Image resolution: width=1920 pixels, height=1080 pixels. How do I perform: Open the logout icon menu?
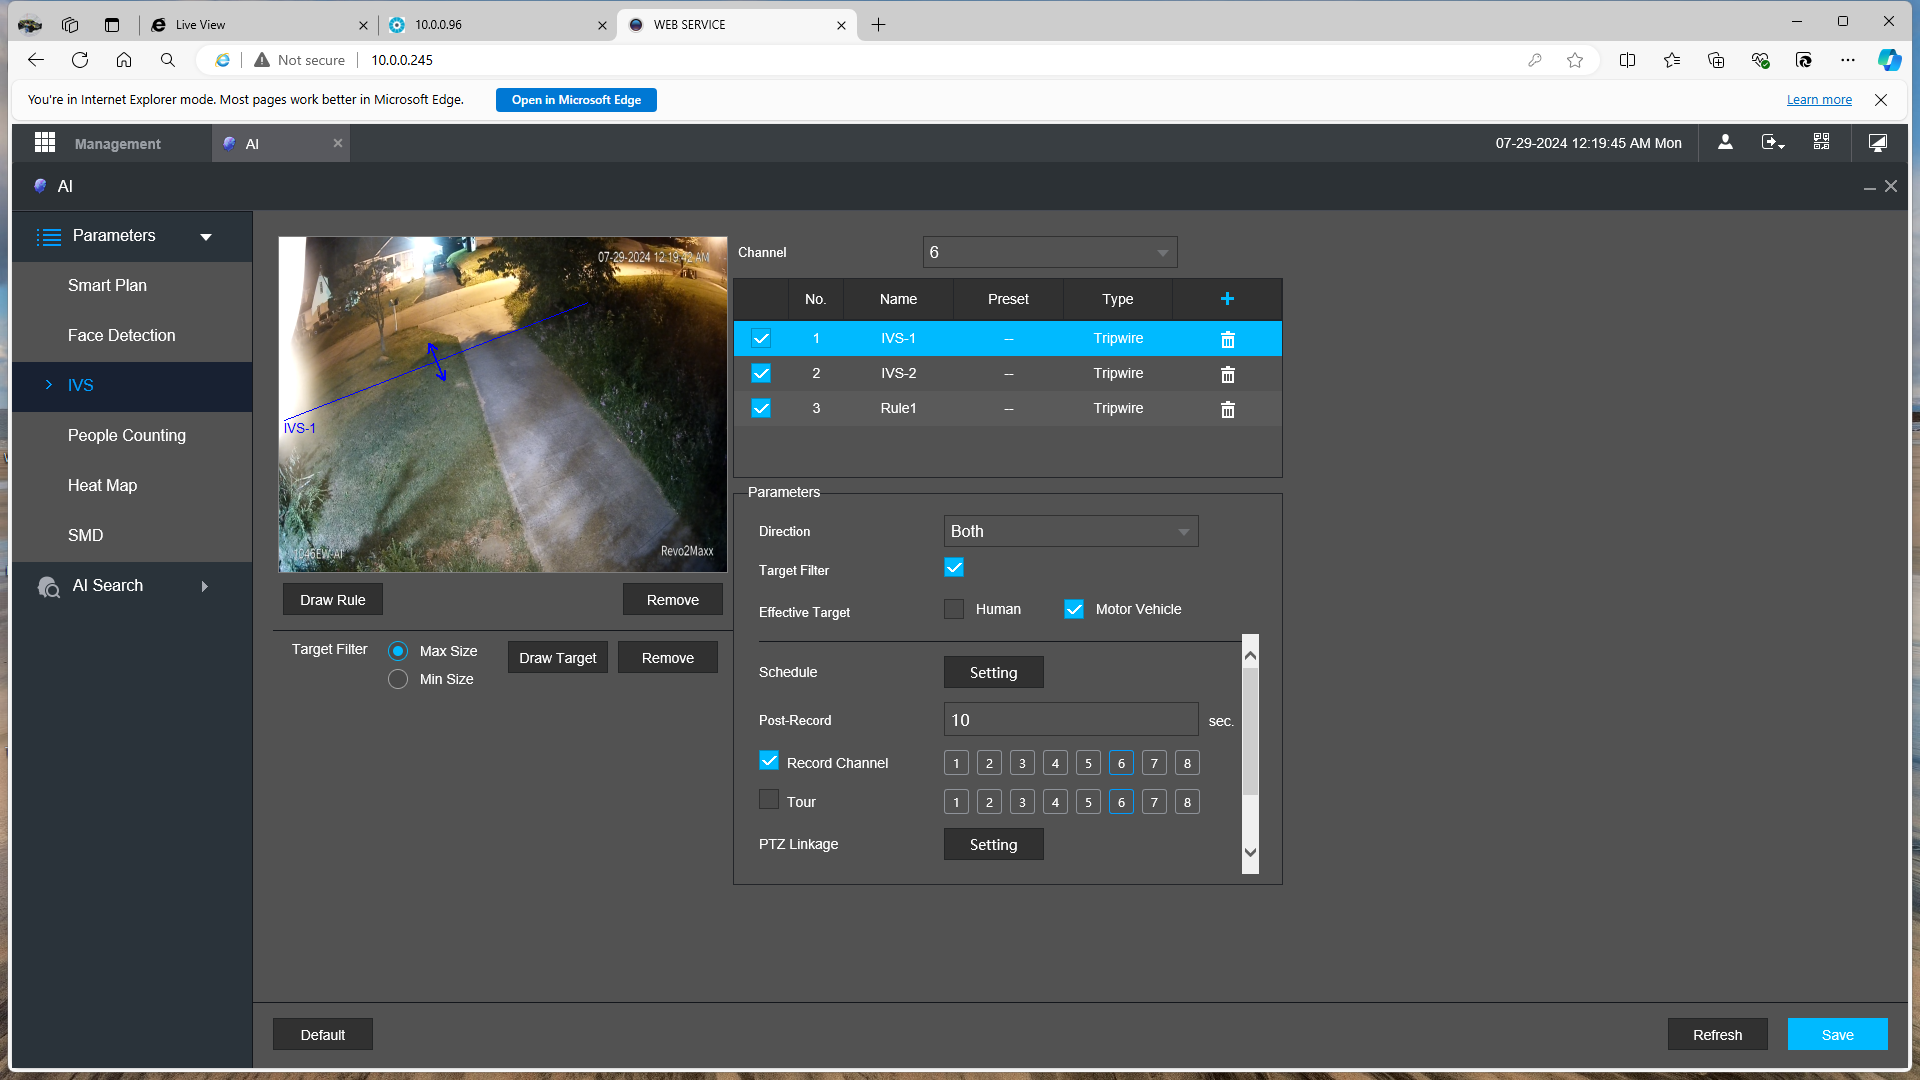(1772, 143)
